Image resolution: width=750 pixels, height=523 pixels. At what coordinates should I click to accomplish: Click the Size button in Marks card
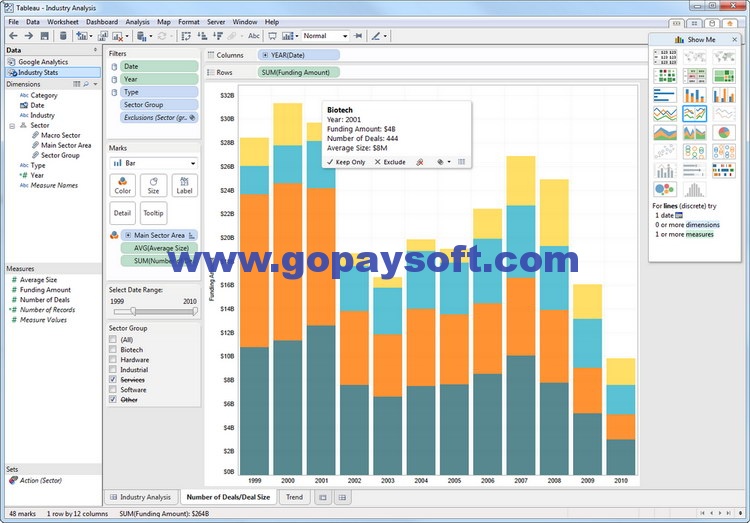pyautogui.click(x=154, y=185)
